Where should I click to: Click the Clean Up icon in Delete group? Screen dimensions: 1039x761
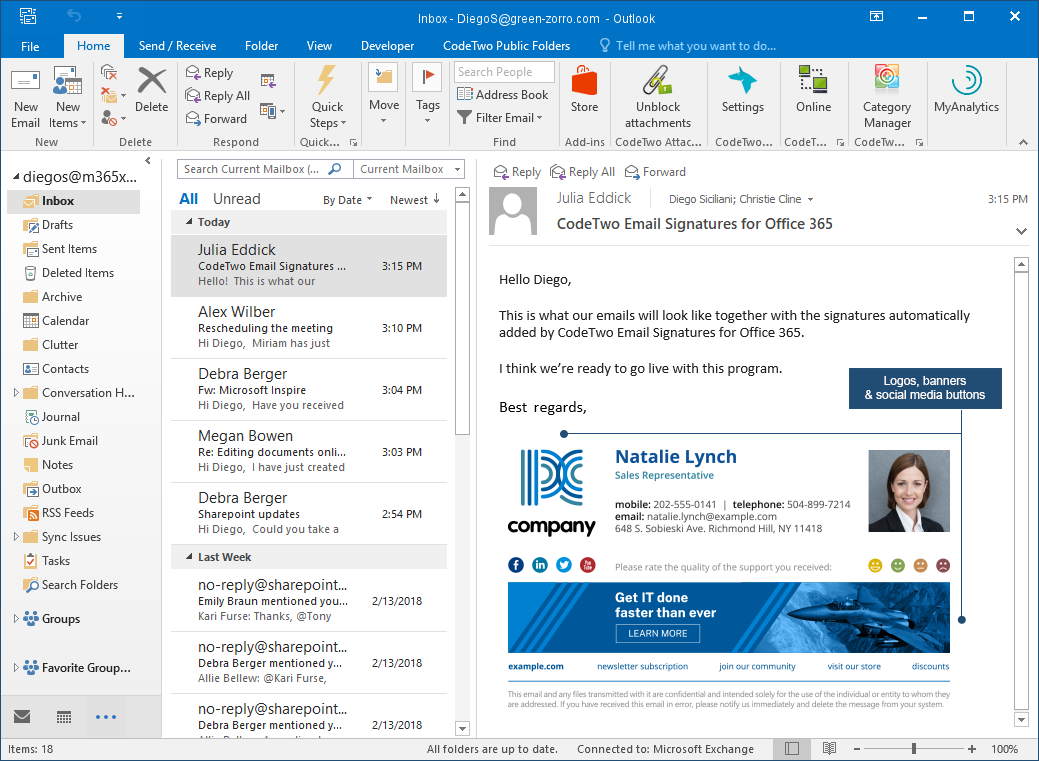[109, 95]
